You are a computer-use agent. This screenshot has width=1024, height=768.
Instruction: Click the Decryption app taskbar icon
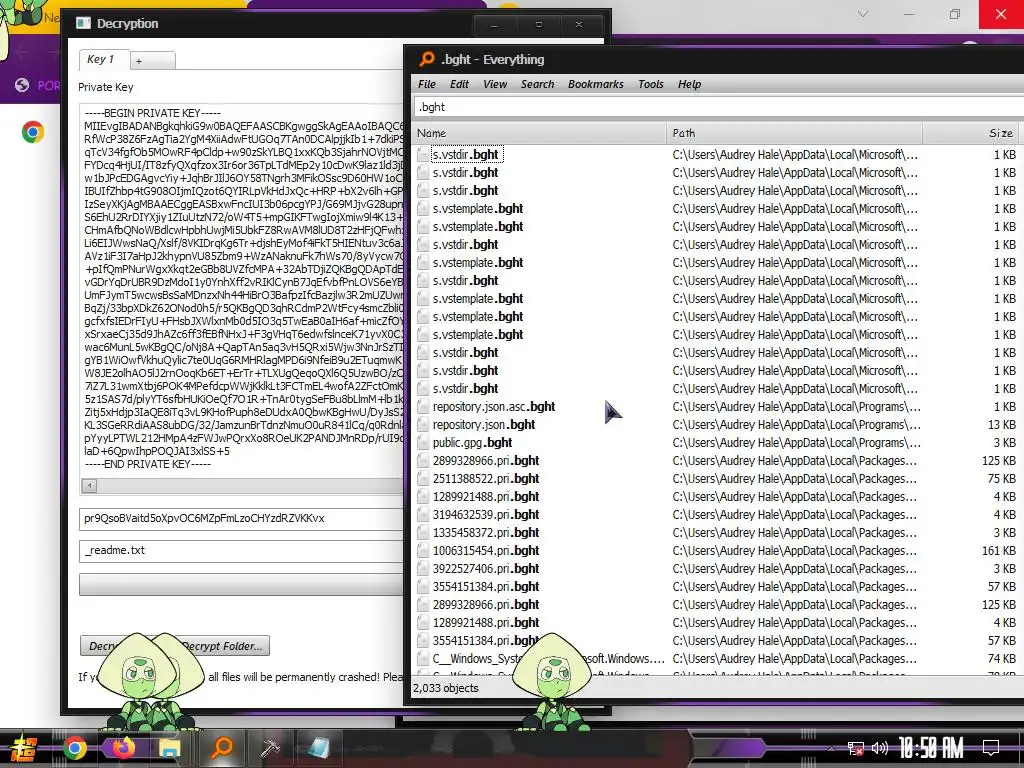319,748
